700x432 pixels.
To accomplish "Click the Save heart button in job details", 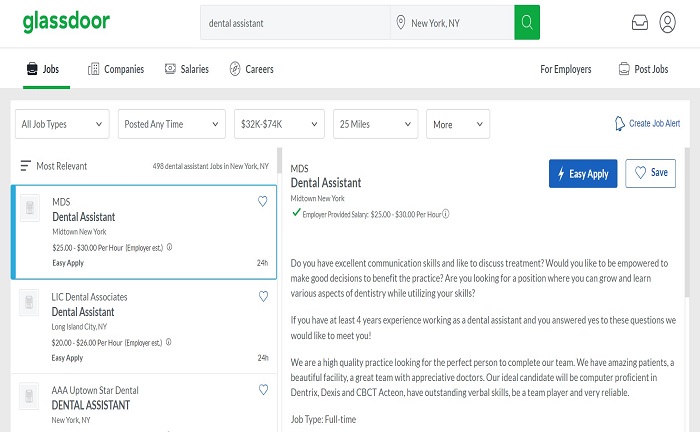I will (650, 173).
